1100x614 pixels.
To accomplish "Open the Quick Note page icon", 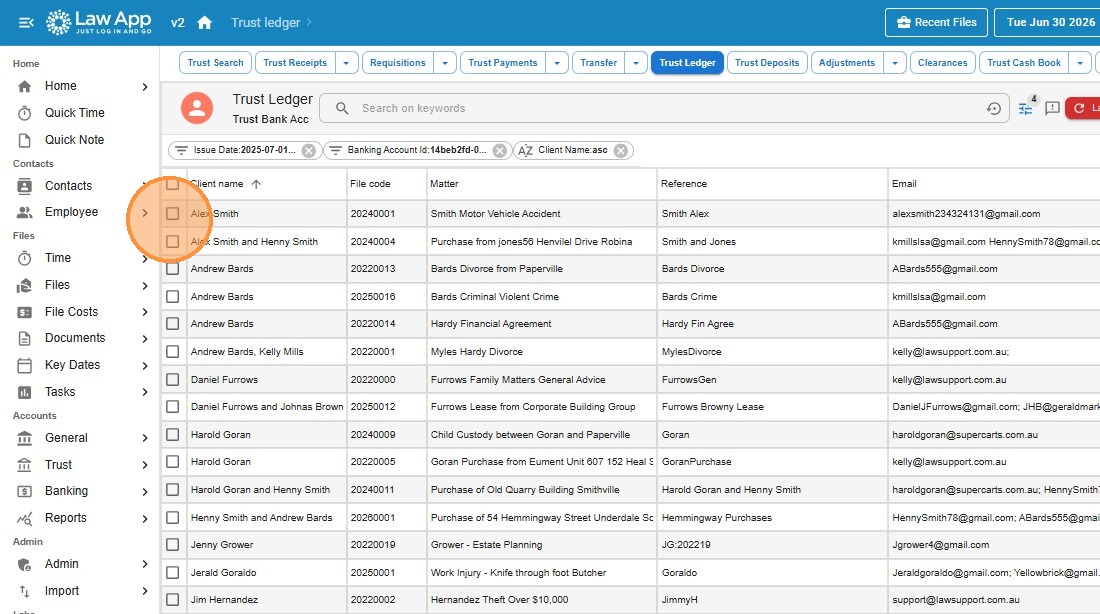I will click(25, 140).
